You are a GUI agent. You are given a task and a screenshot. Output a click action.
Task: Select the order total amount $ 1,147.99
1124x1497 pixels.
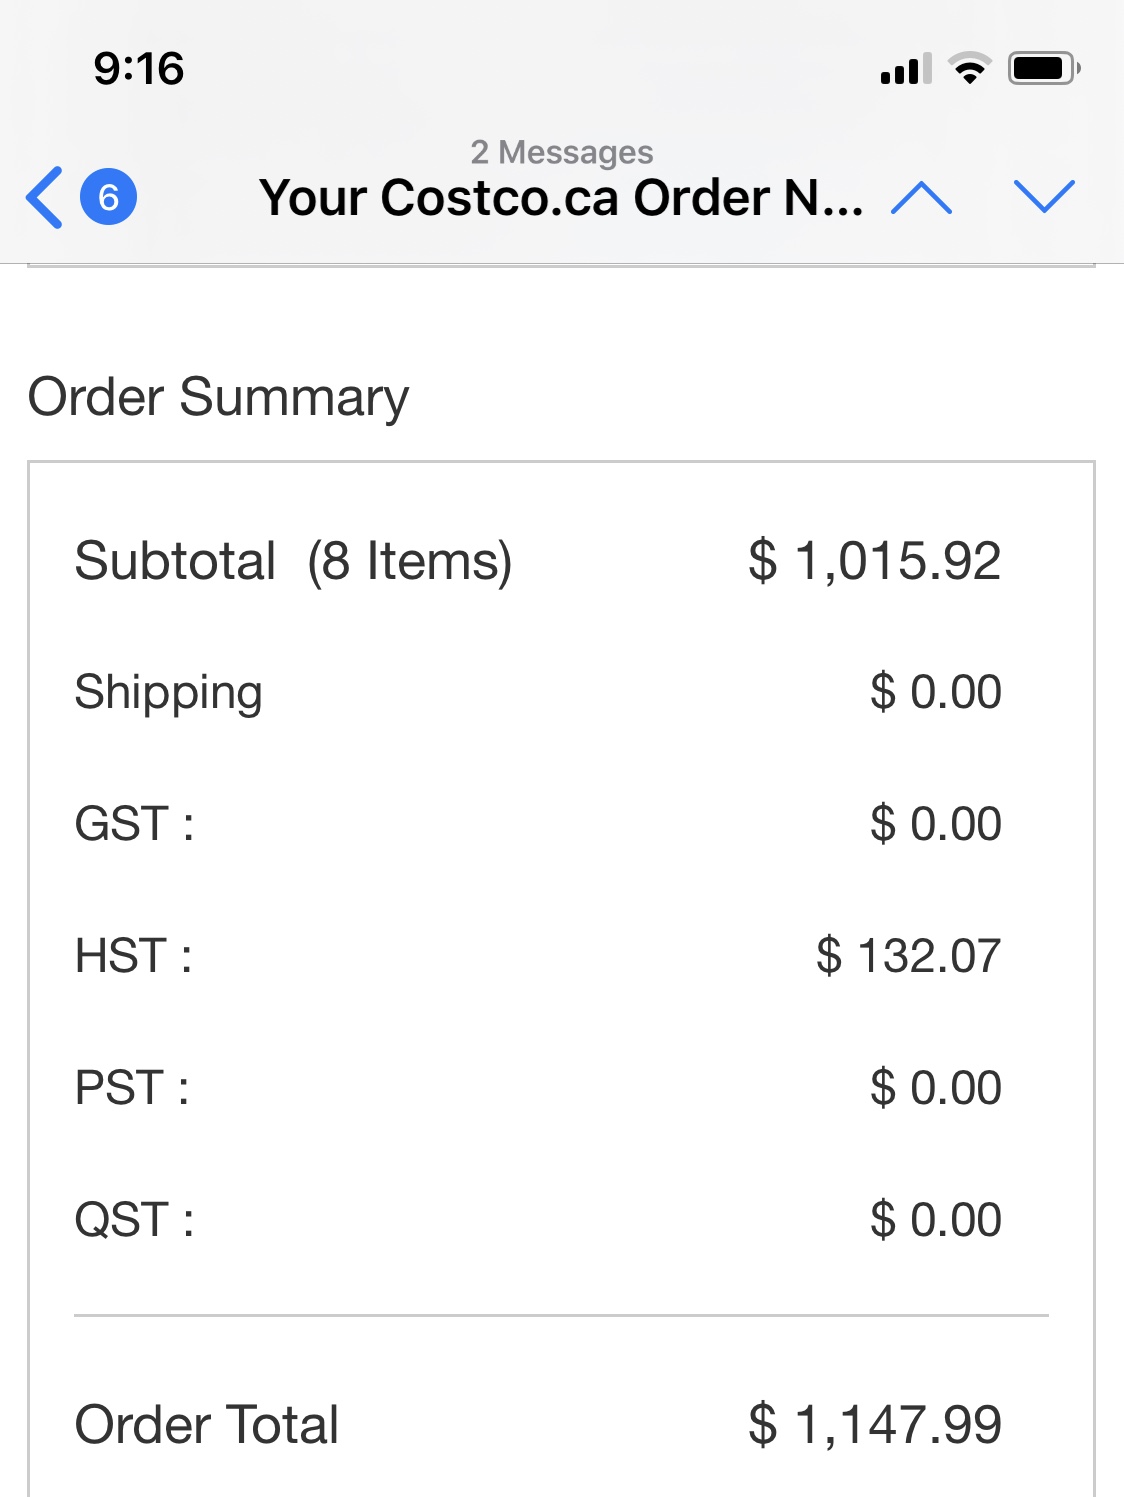point(874,1425)
